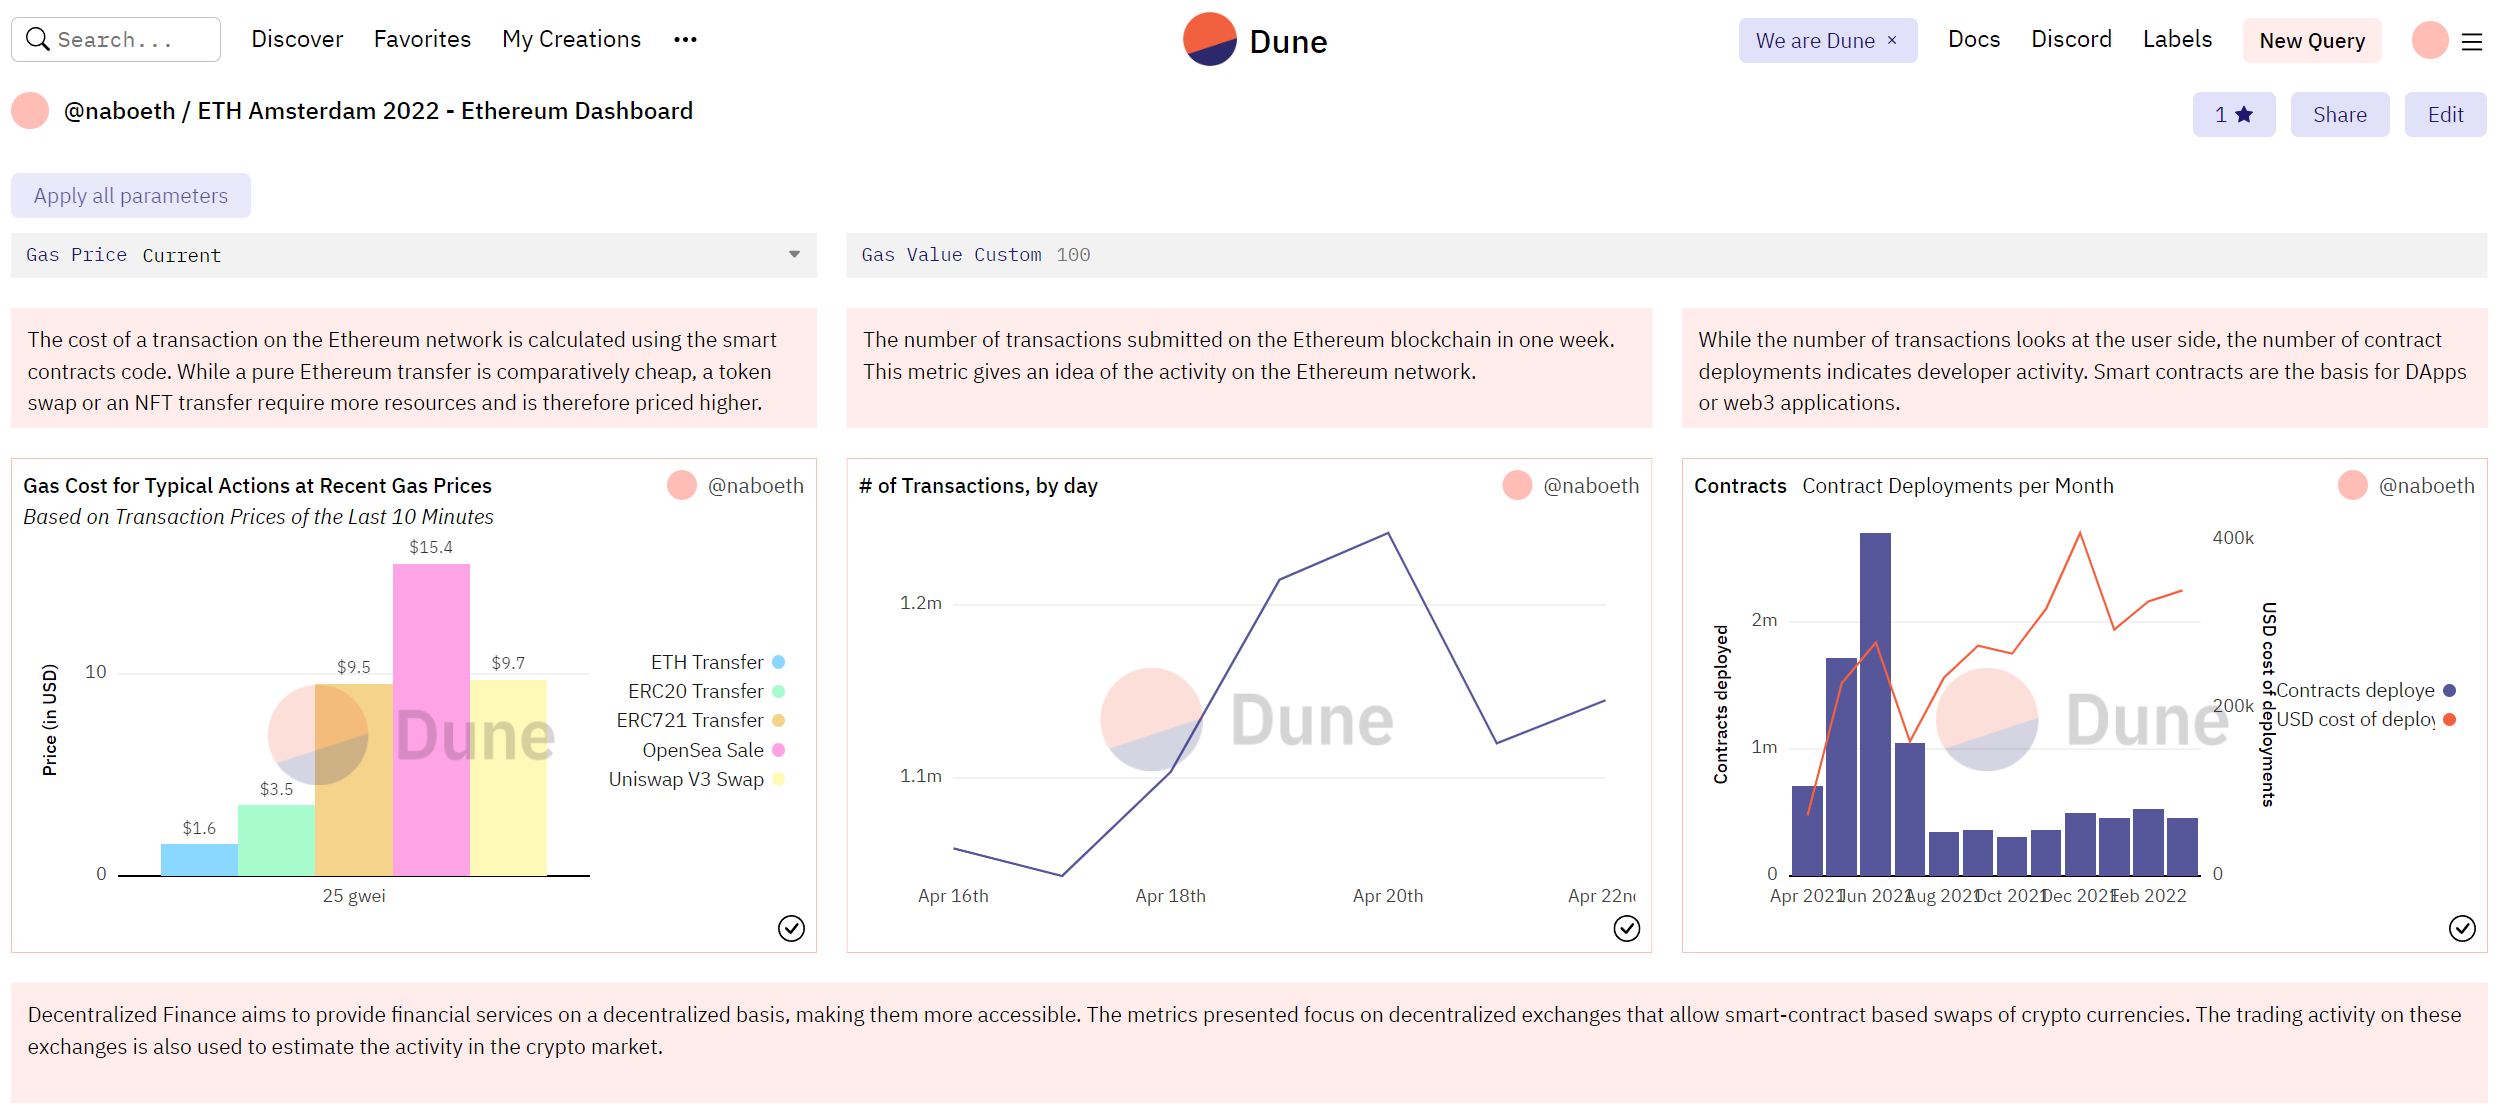Click '25 gwei' axis label
Screen dimensions: 2508x1111
[x=354, y=896]
